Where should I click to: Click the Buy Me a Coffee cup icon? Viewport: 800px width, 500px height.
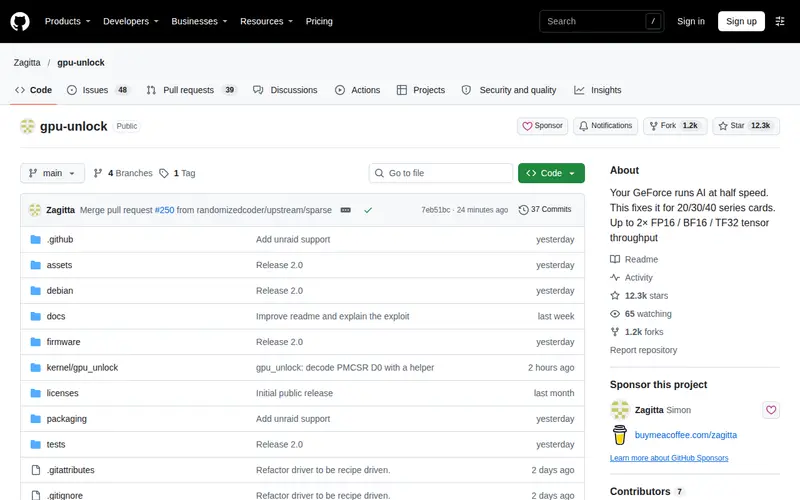[619, 435]
